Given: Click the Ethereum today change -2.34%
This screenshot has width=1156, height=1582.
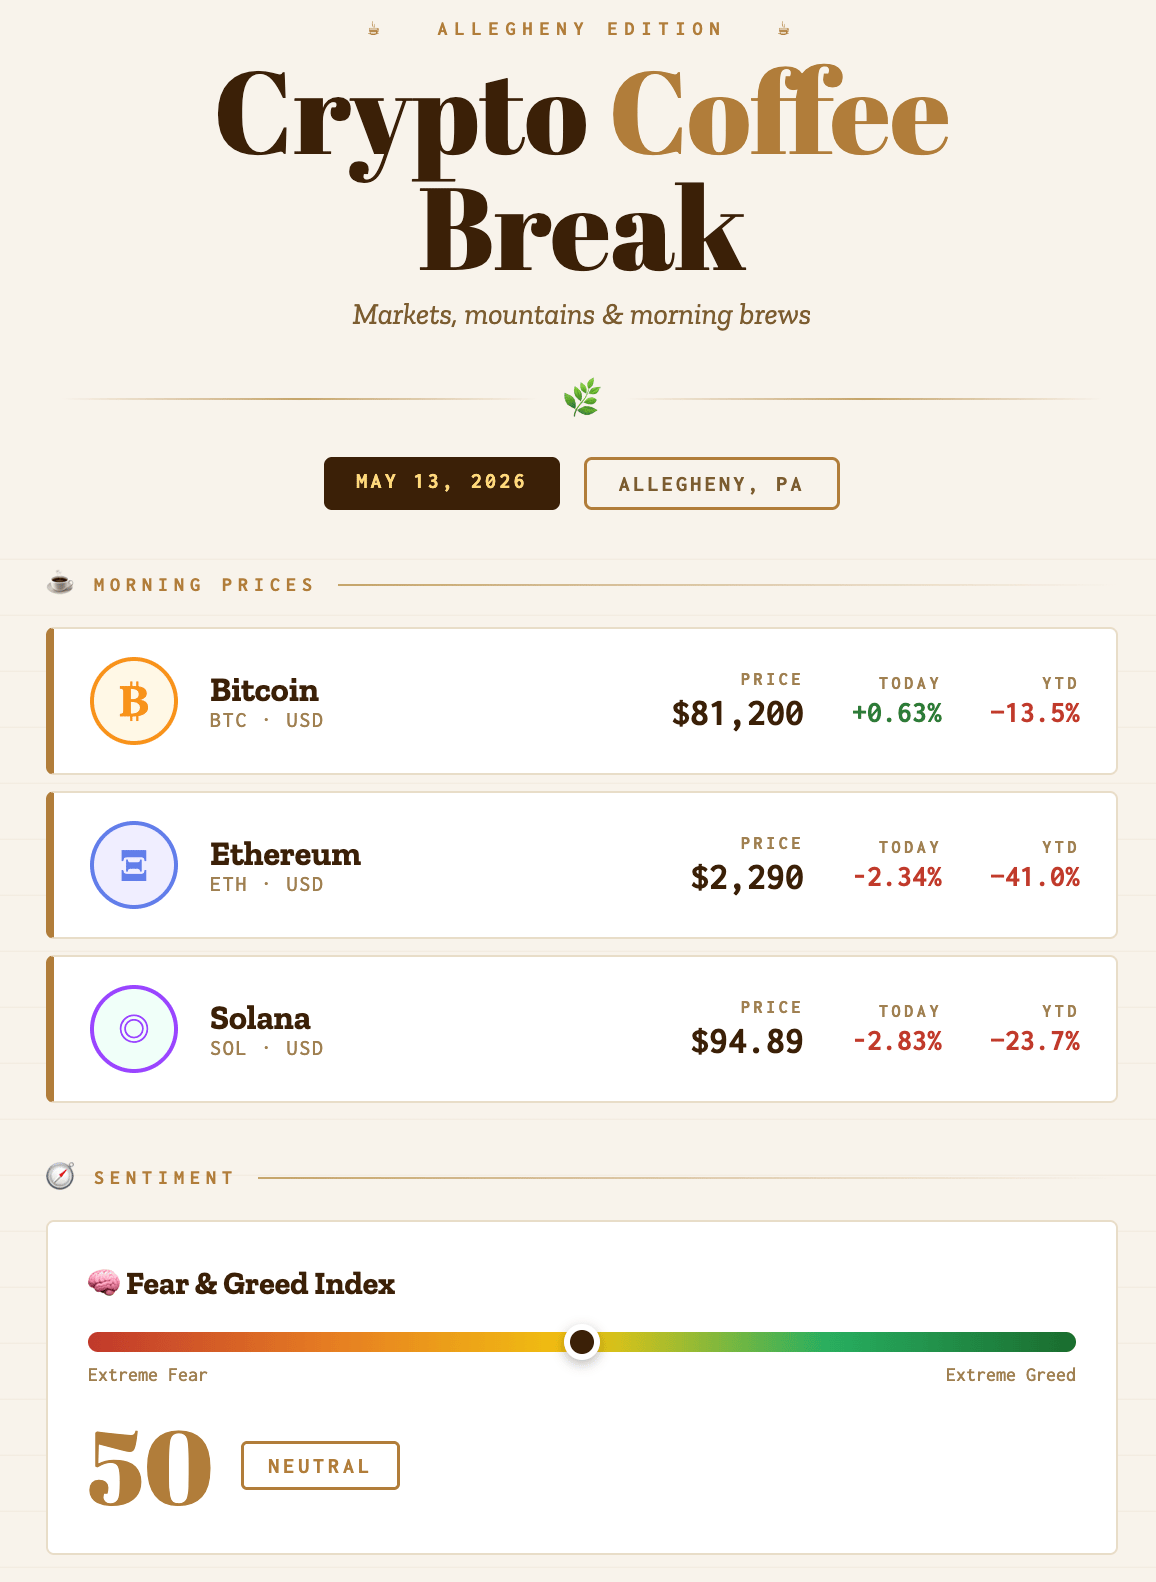Looking at the screenshot, I should click(897, 877).
